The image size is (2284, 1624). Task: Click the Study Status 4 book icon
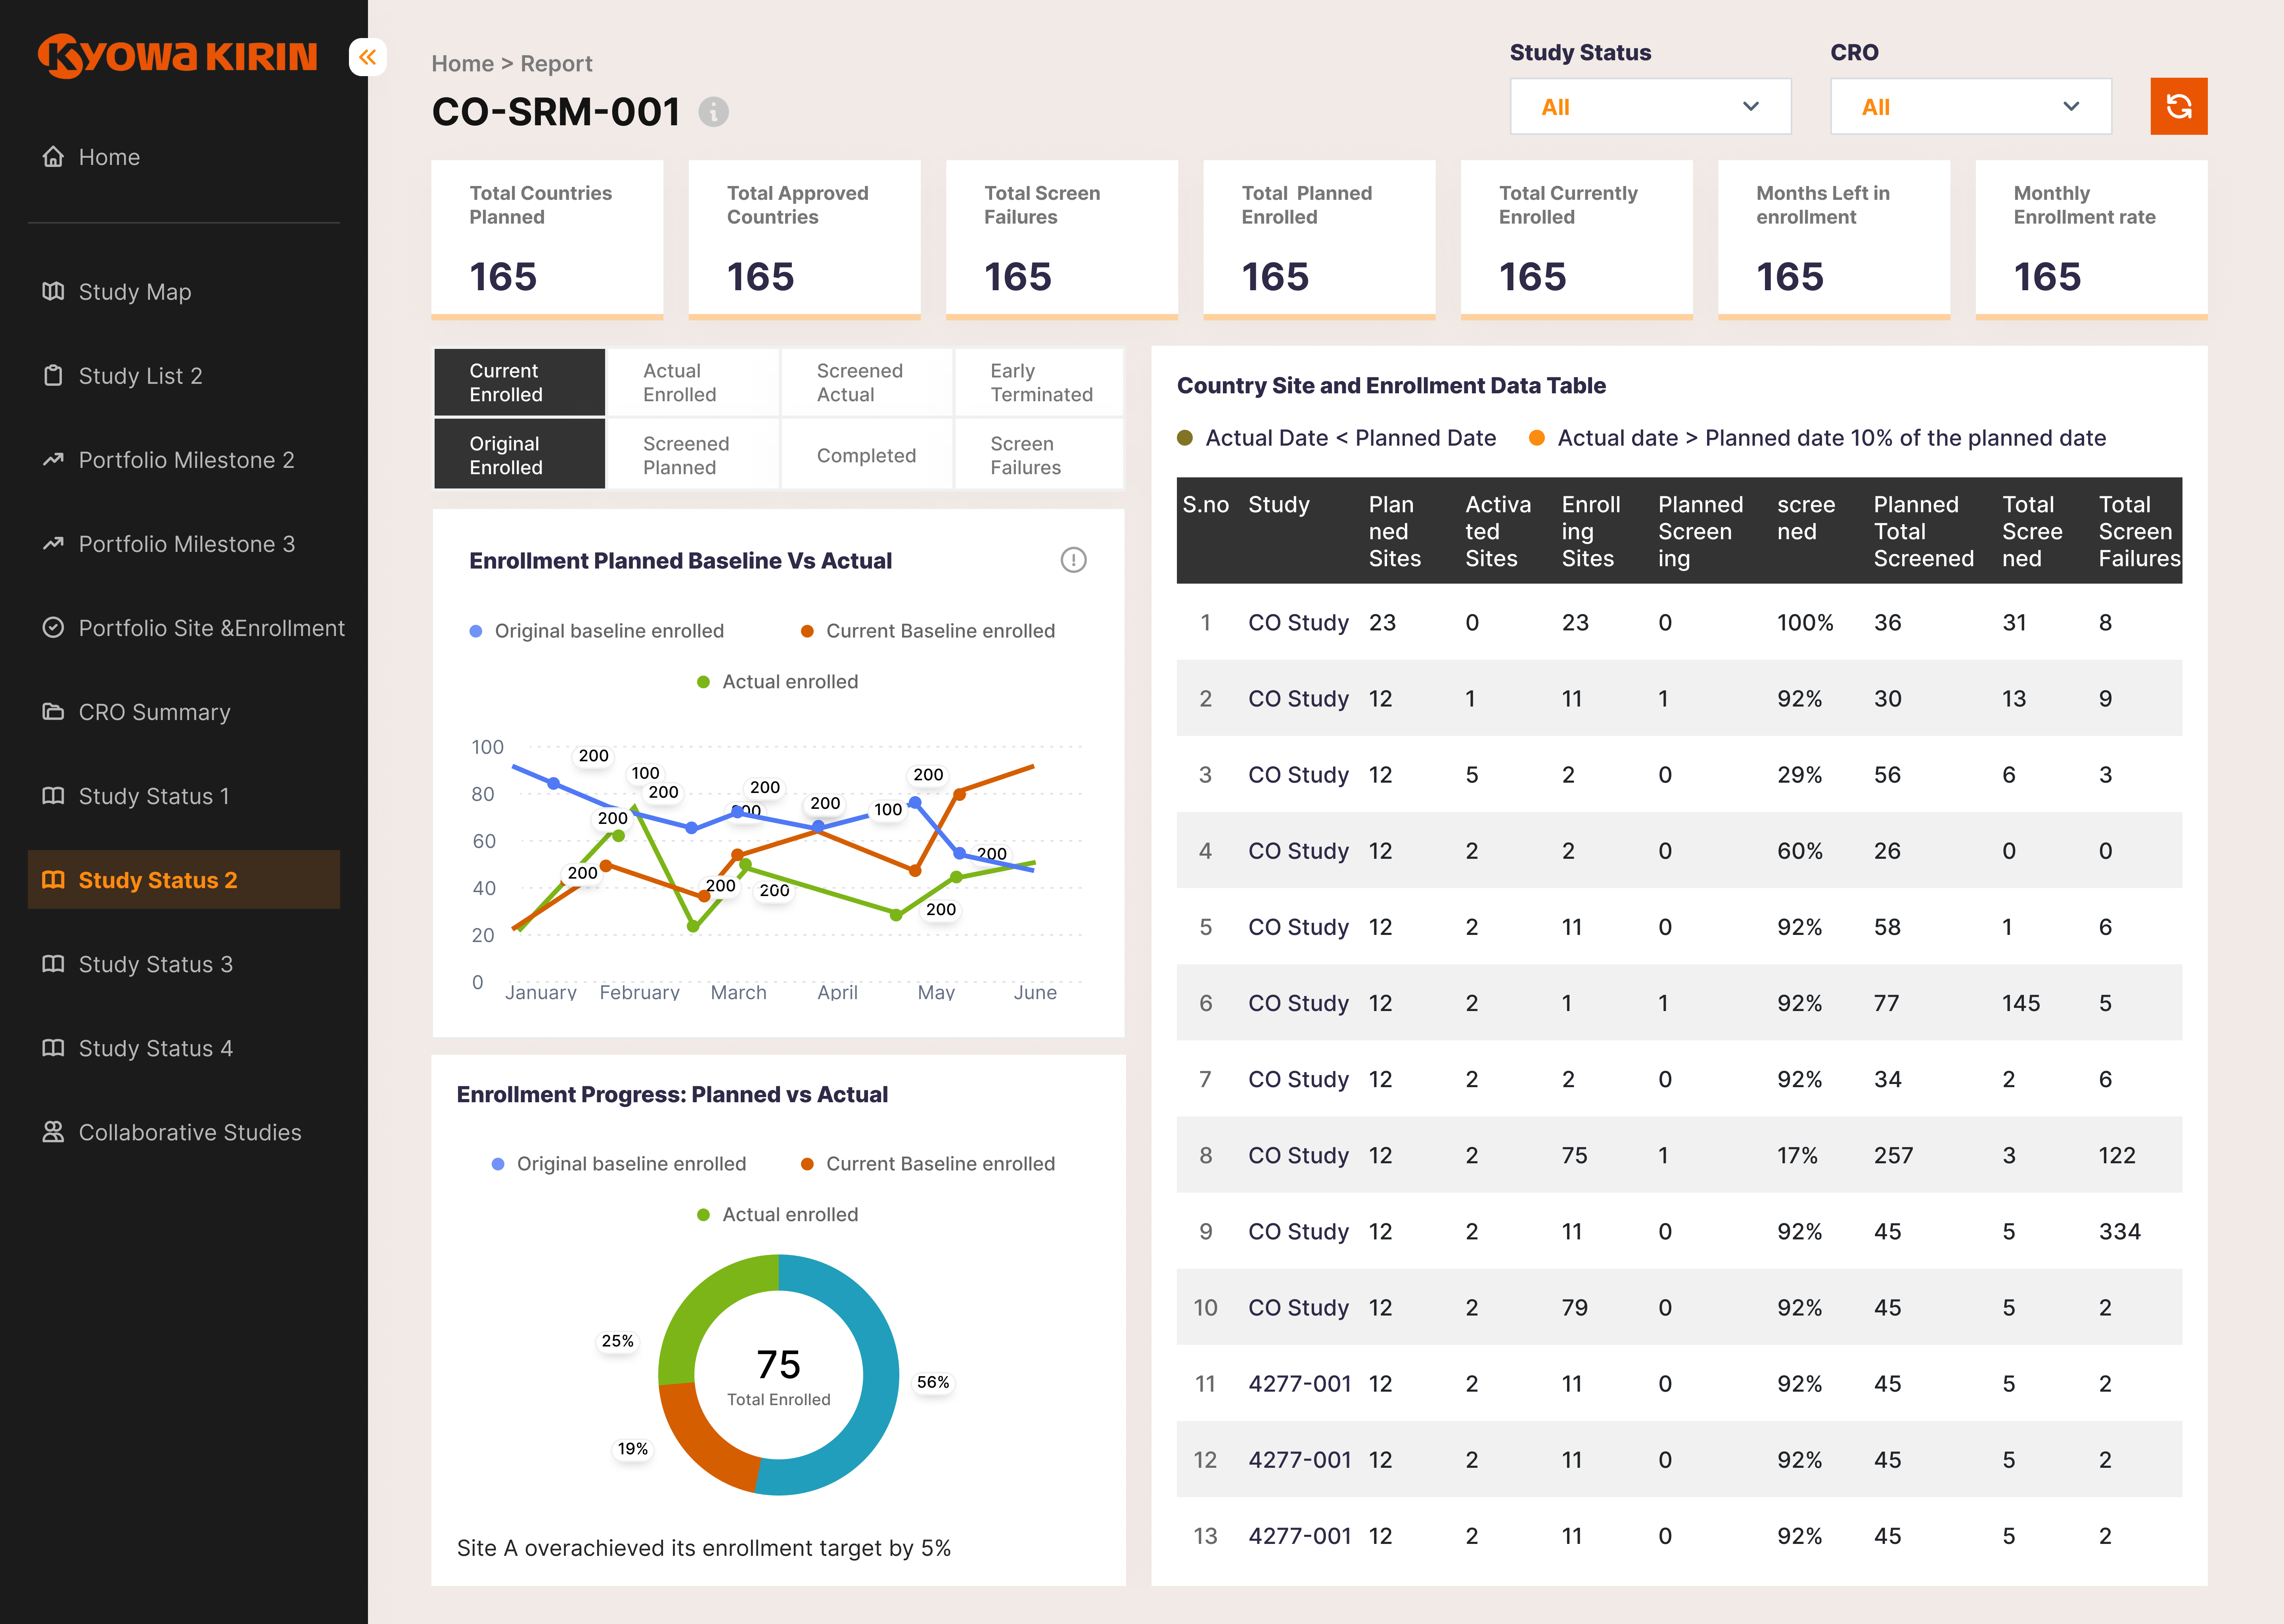coord(53,1048)
